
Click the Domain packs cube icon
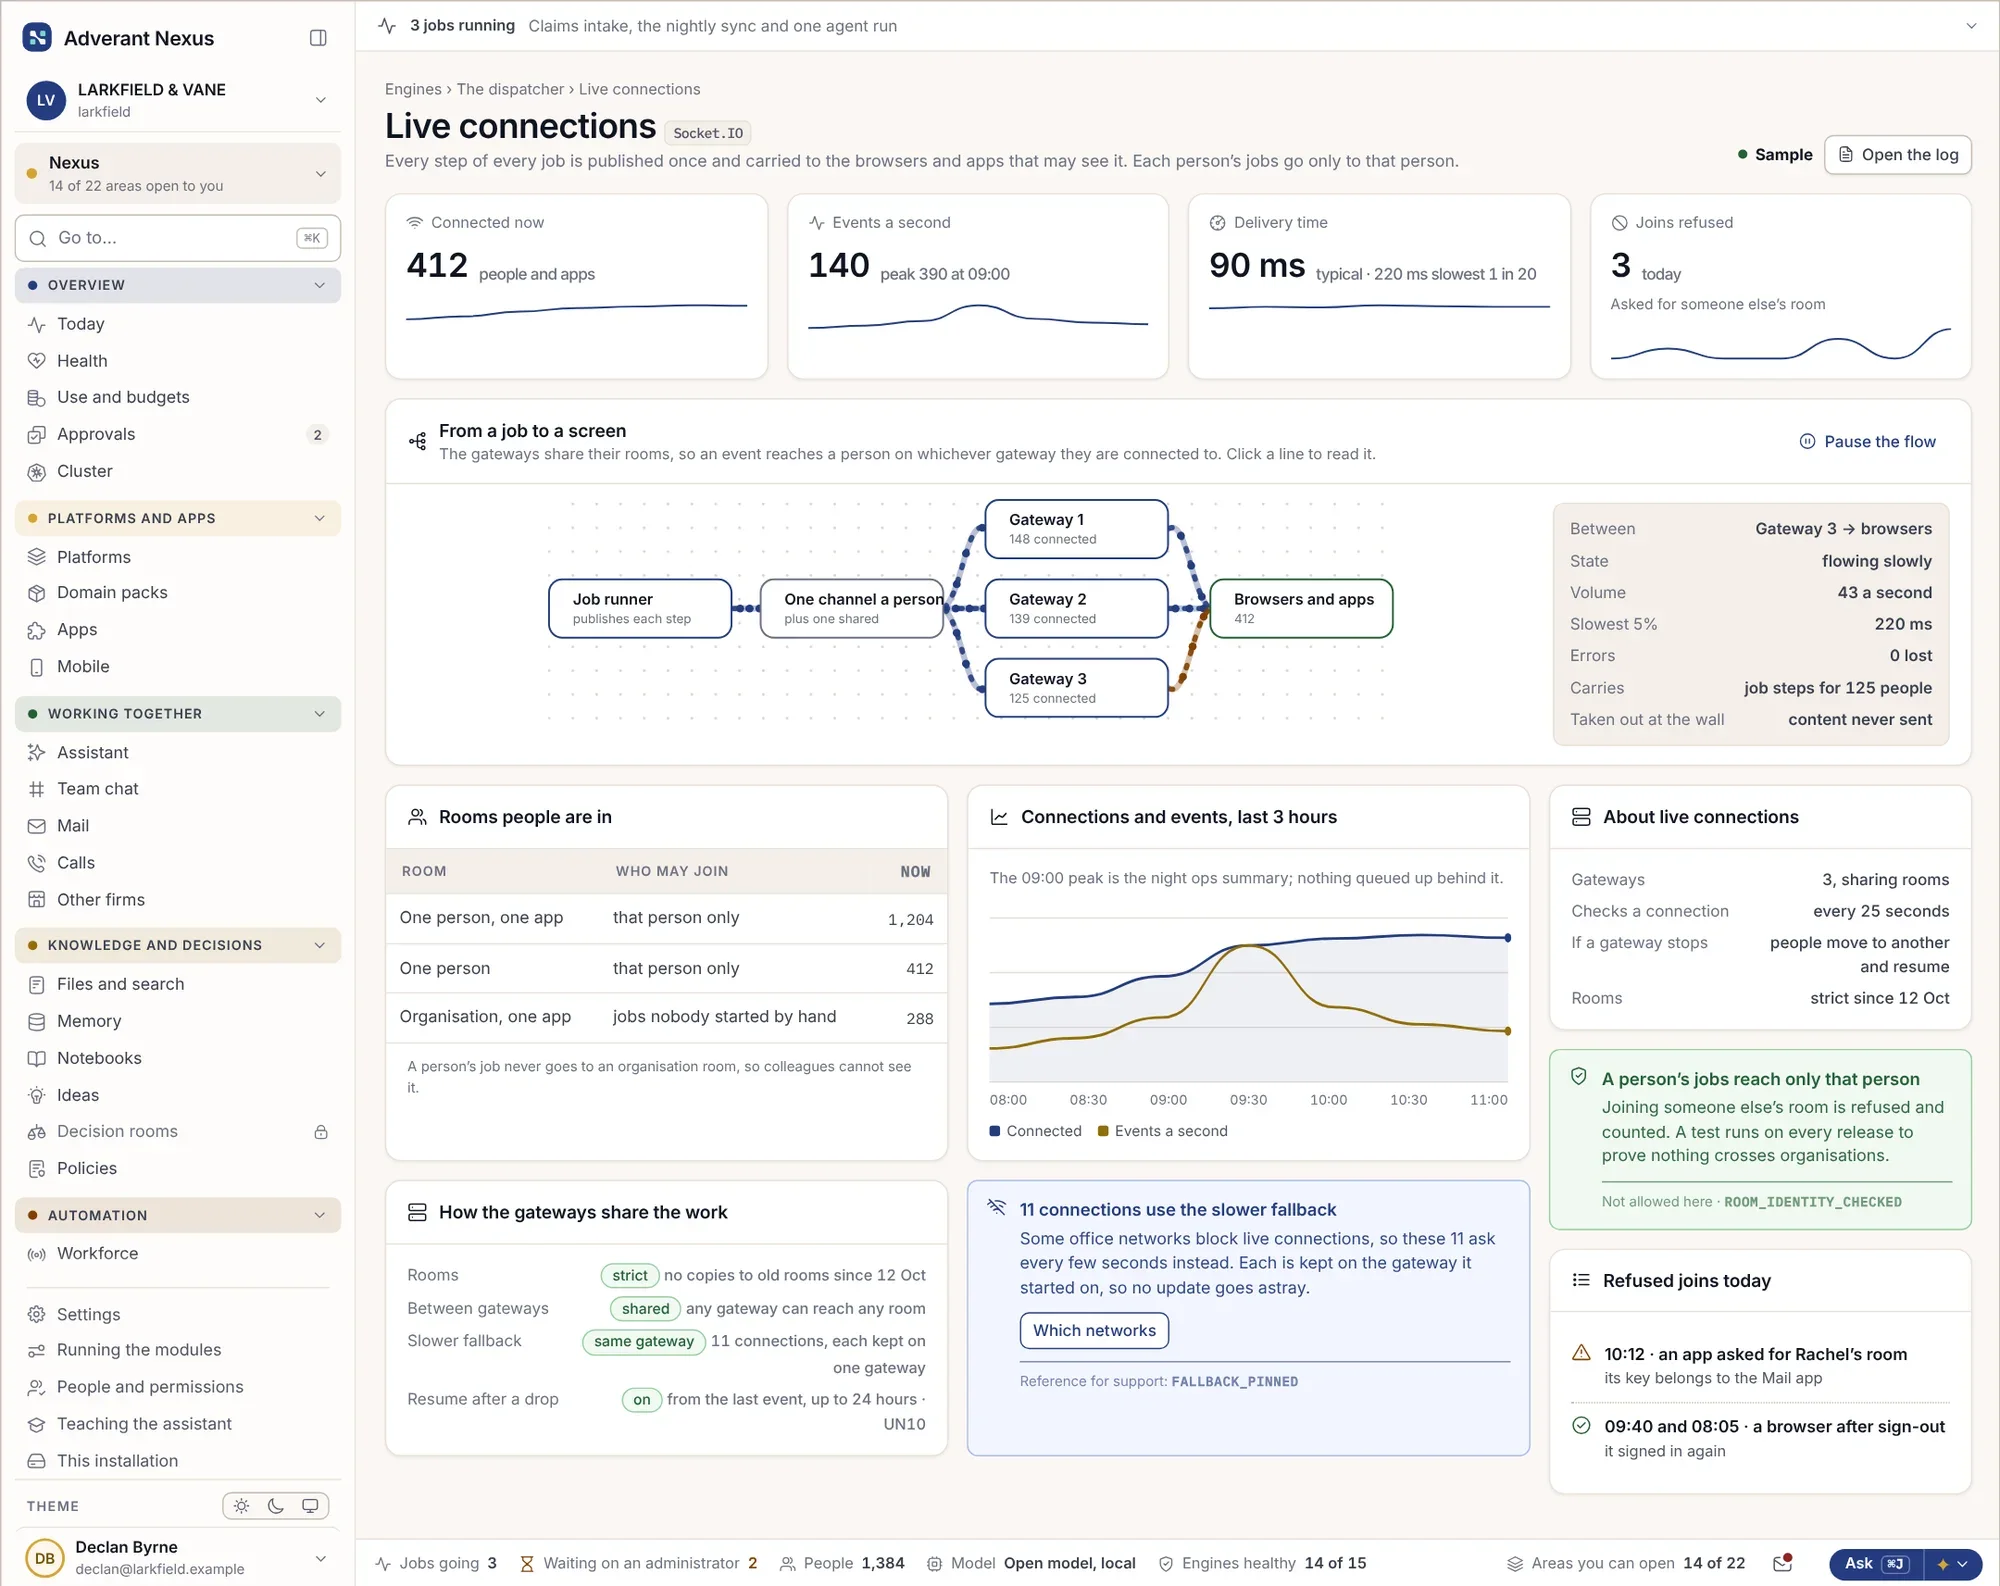click(37, 593)
